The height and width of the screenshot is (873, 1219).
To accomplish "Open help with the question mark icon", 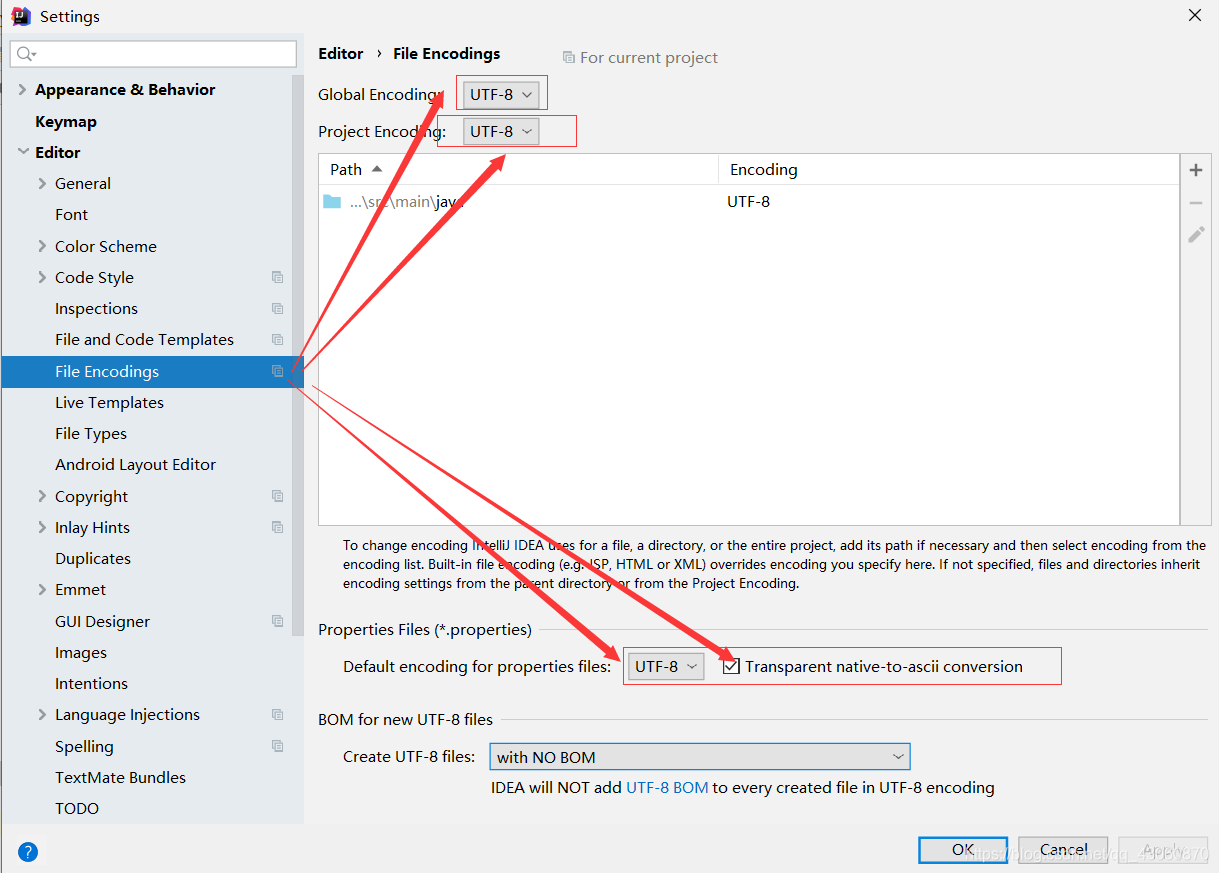I will point(28,852).
